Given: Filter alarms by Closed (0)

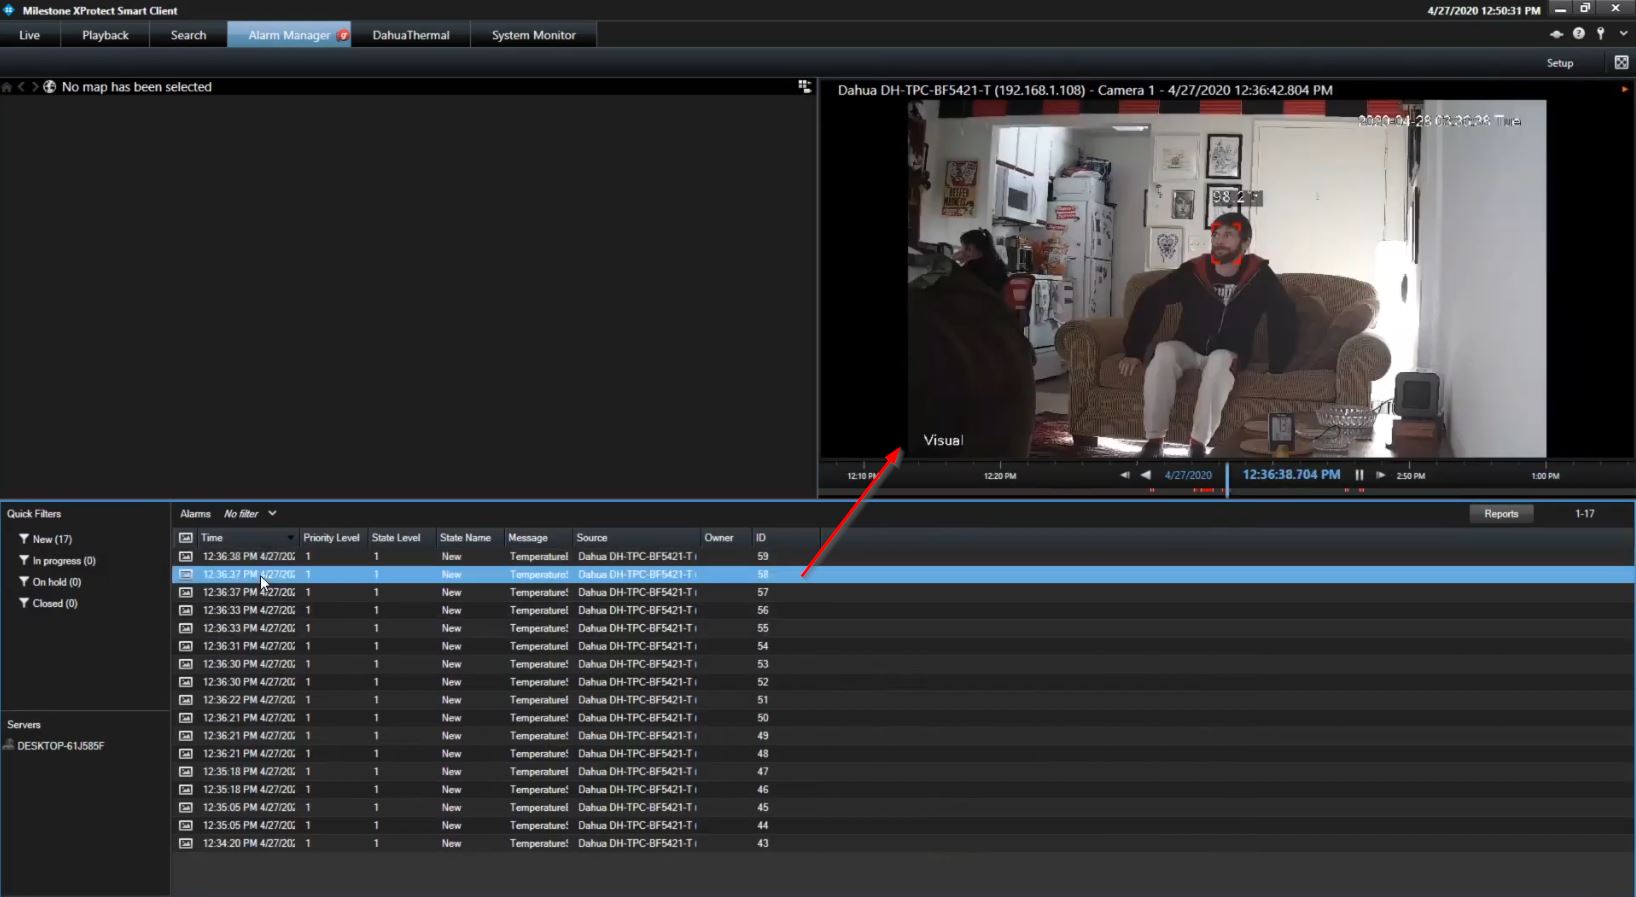Looking at the screenshot, I should pos(54,603).
